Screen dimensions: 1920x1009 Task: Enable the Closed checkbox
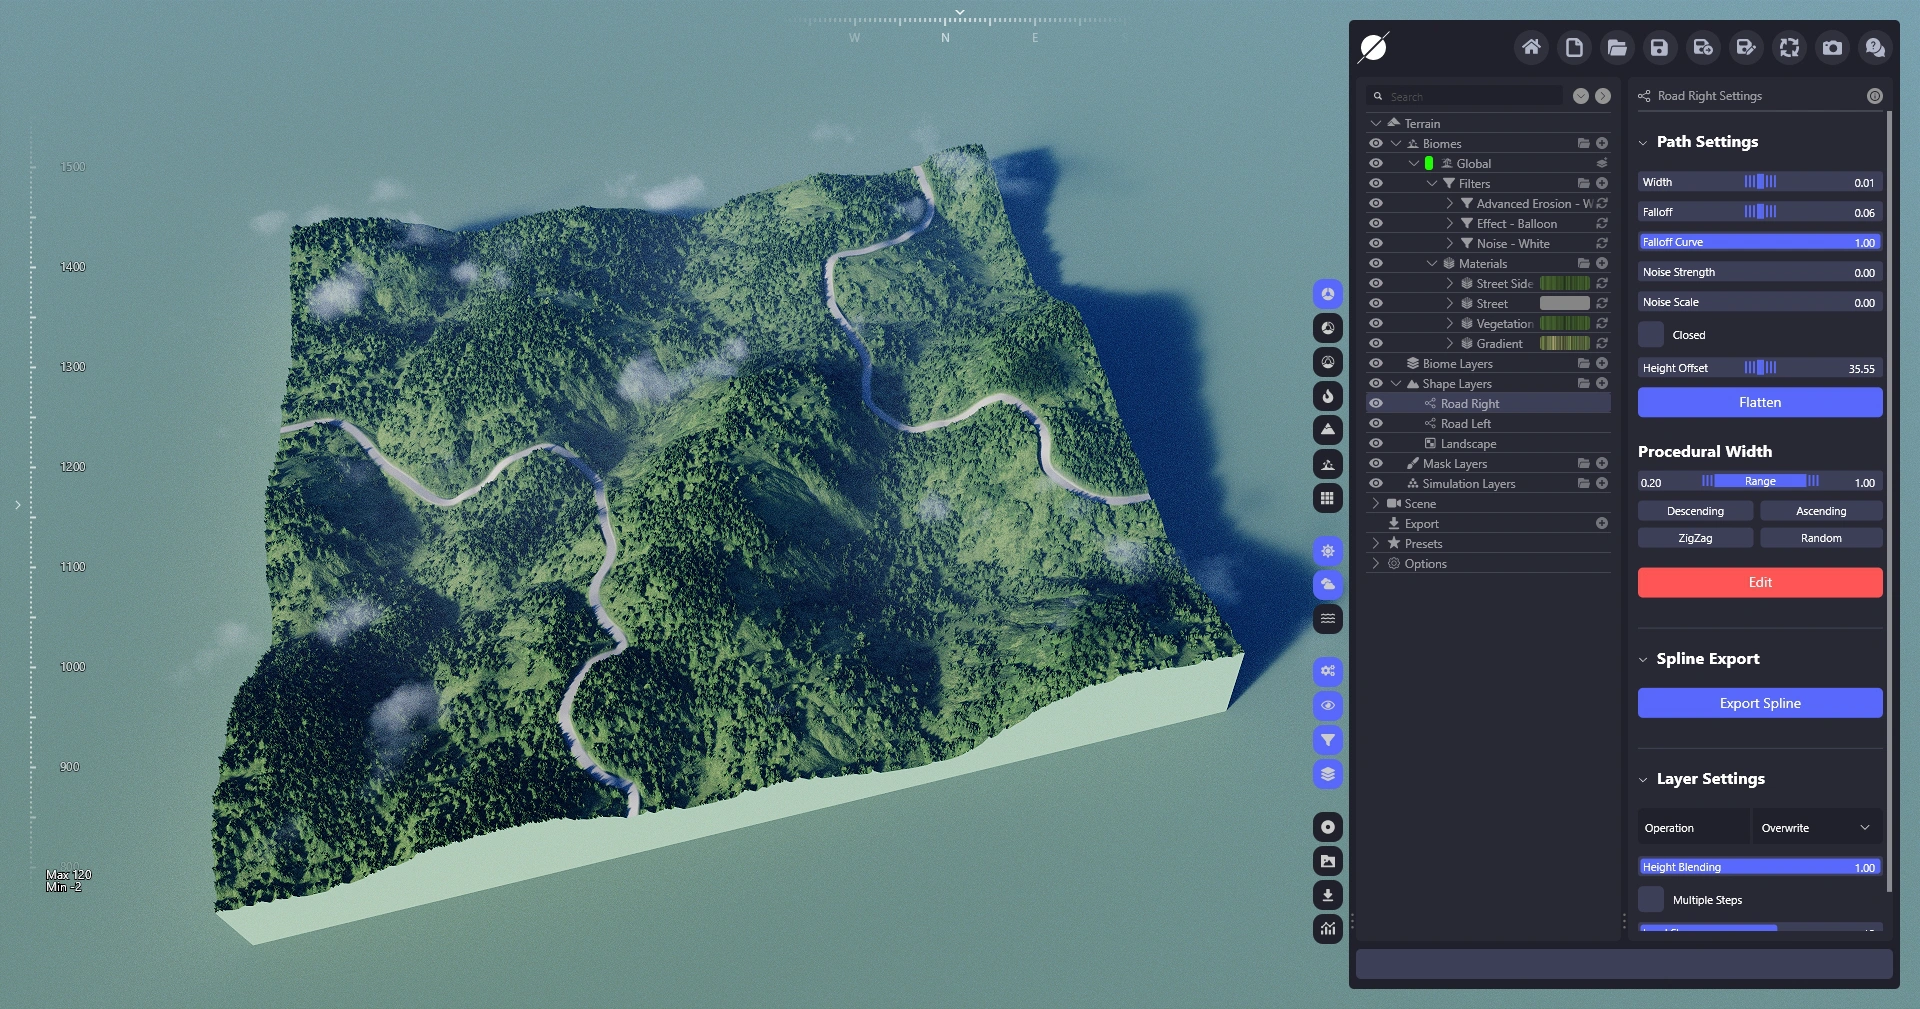1651,335
